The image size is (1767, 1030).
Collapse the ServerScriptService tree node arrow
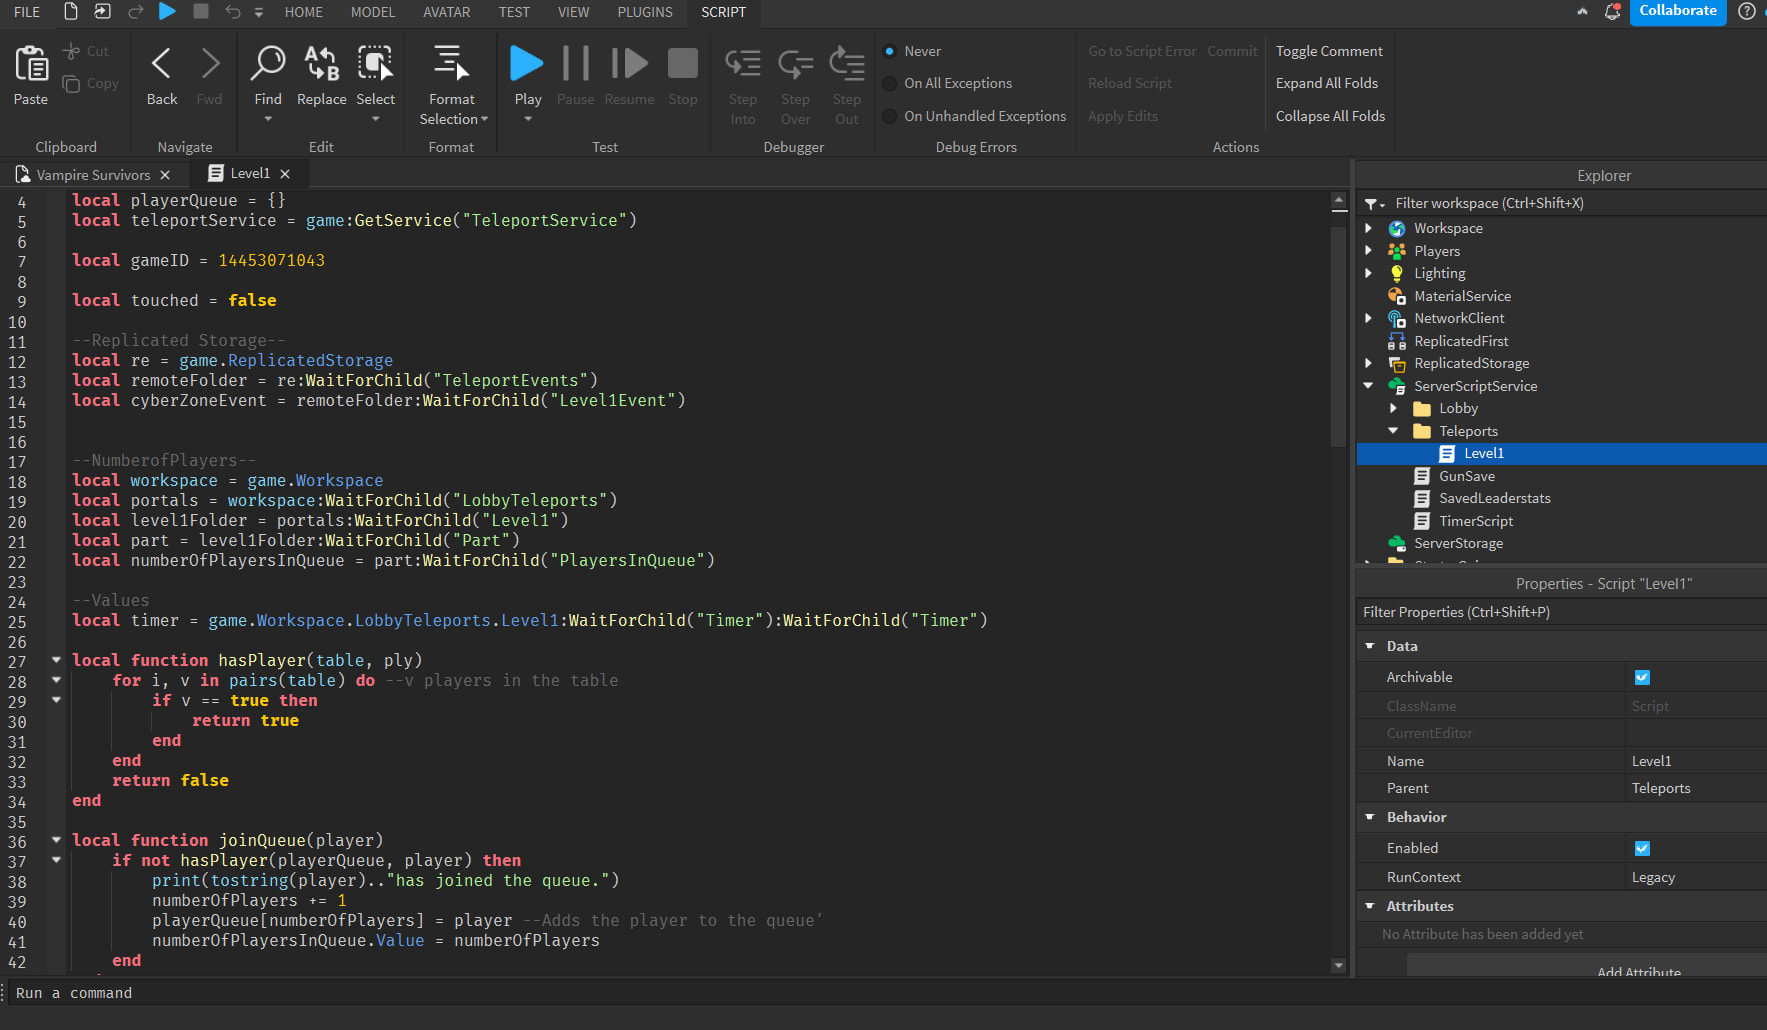pos(1369,385)
